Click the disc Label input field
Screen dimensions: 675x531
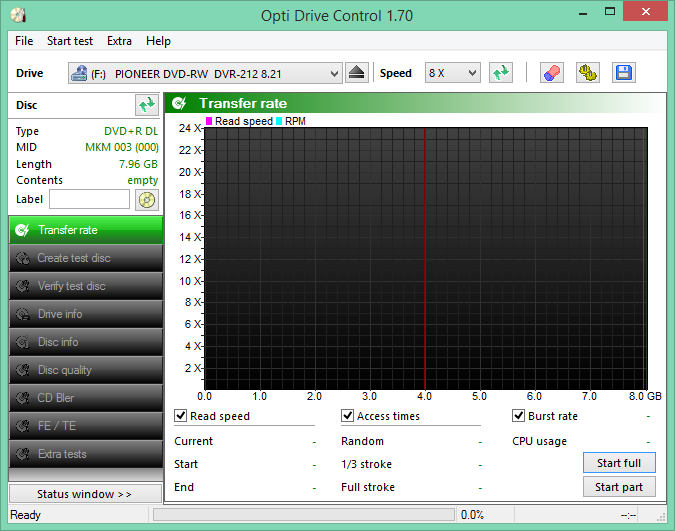pos(89,199)
